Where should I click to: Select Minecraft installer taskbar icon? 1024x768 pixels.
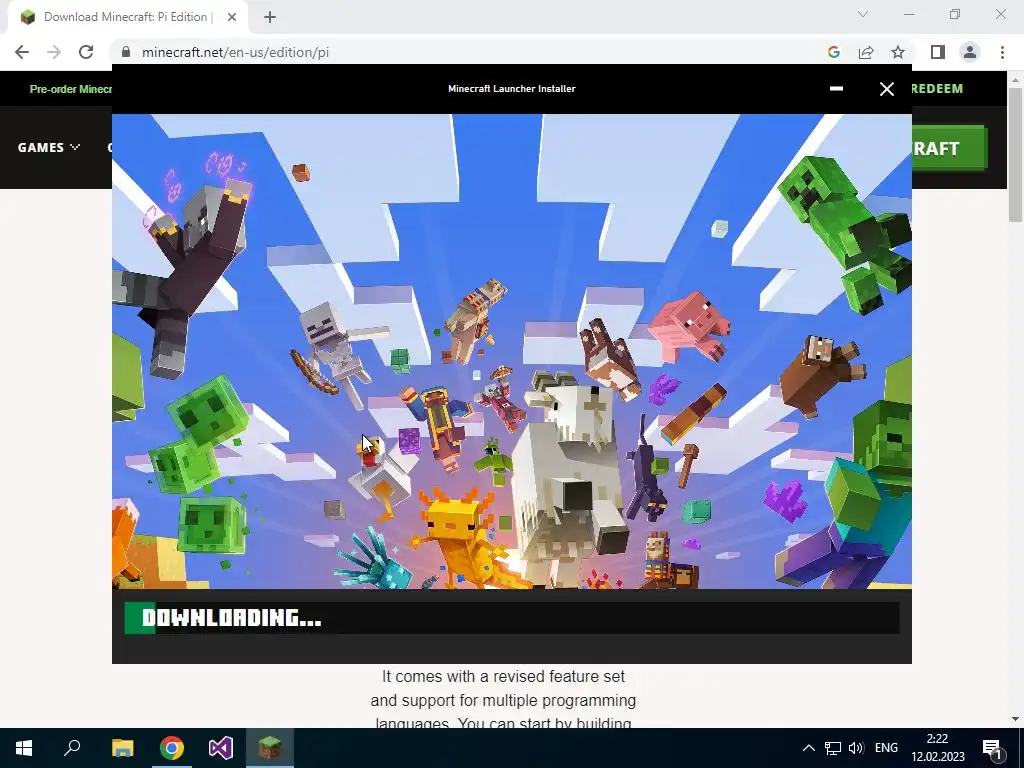(x=270, y=748)
